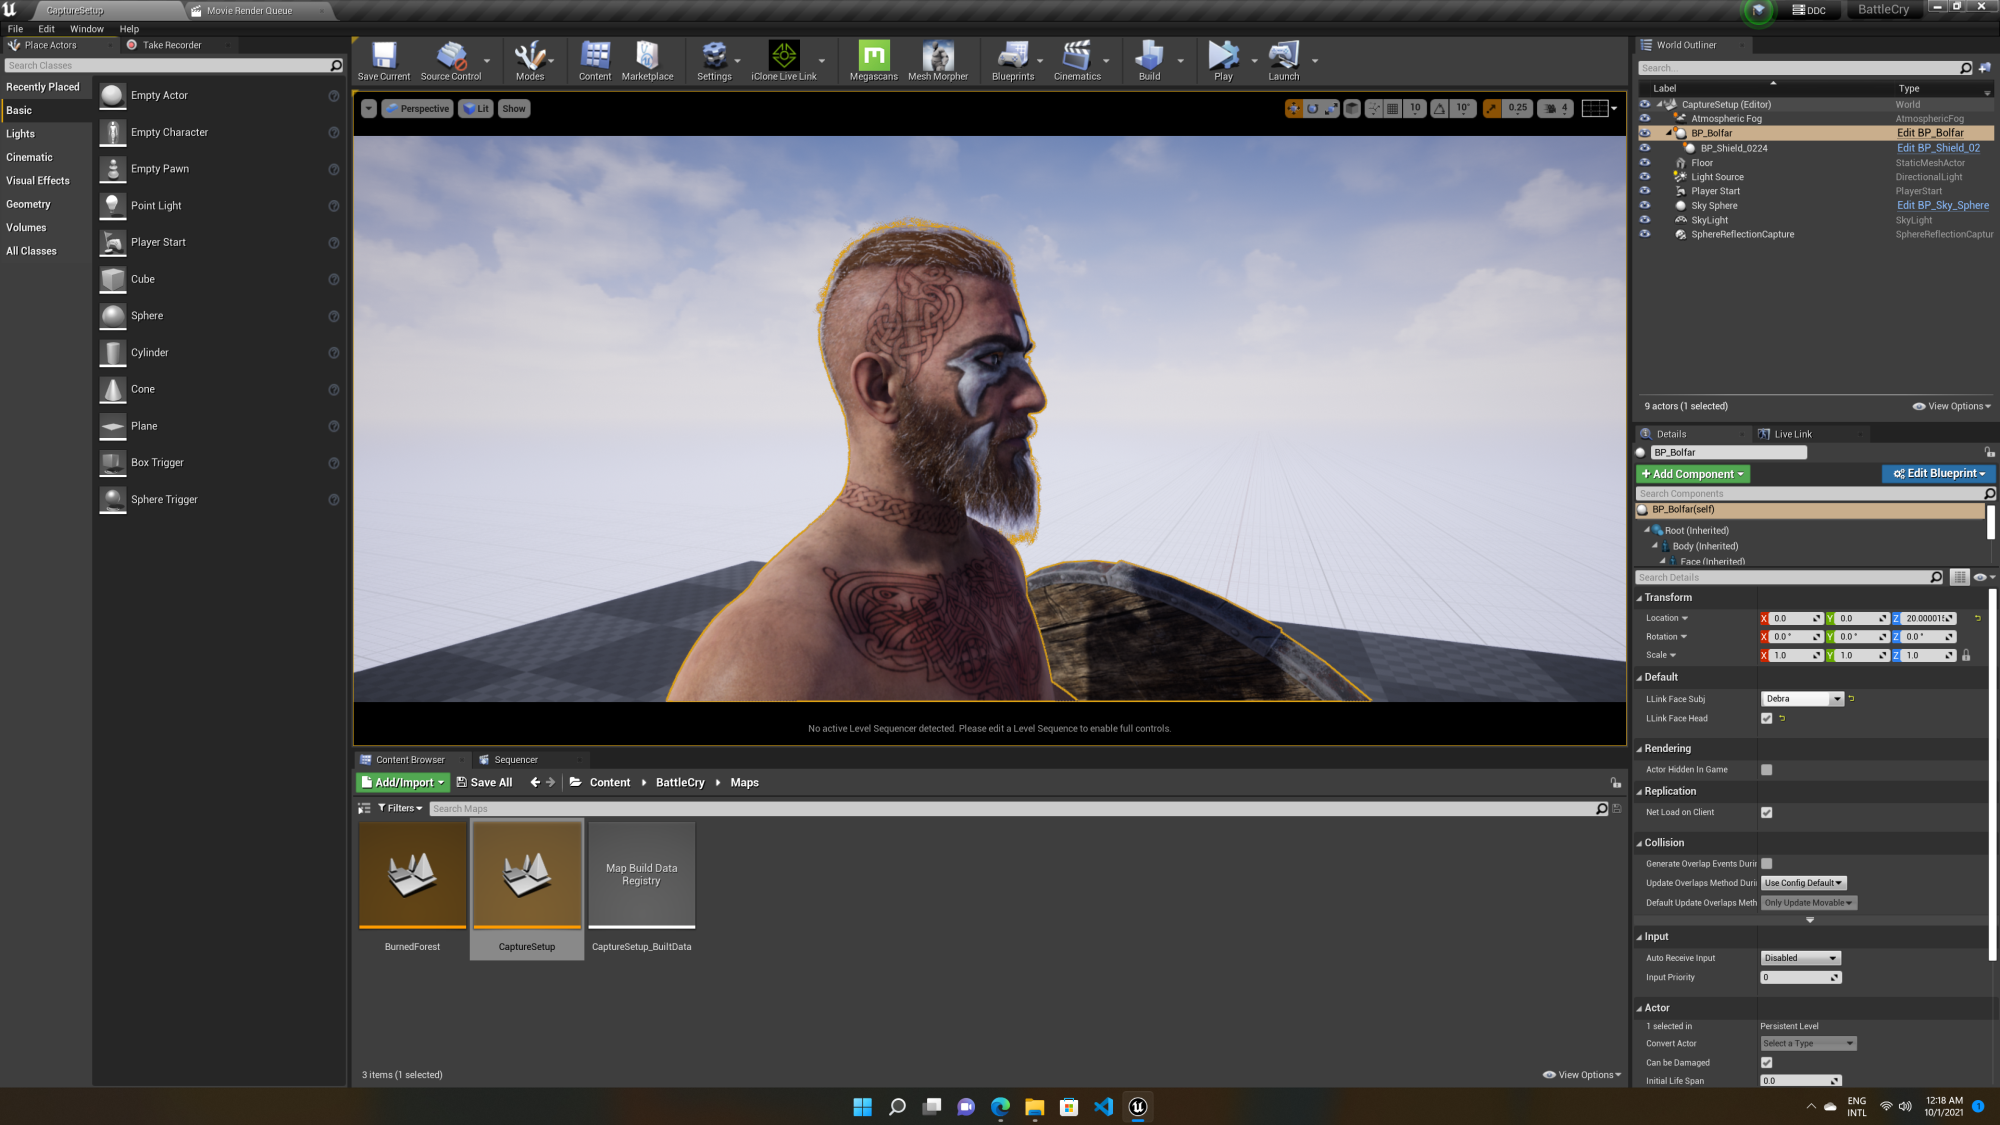This screenshot has width=2000, height=1125.
Task: Open viewport options arrow dropdown
Action: (x=369, y=109)
